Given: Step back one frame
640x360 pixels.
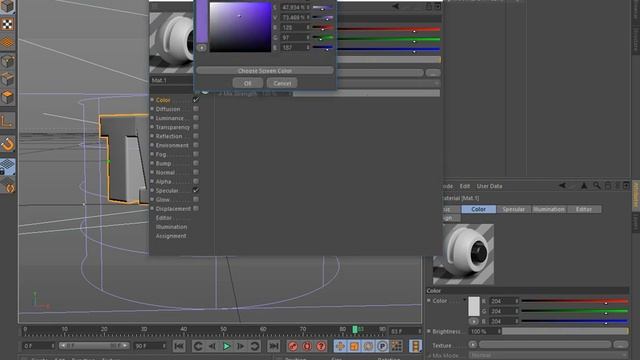Looking at the screenshot, I should click(x=212, y=346).
